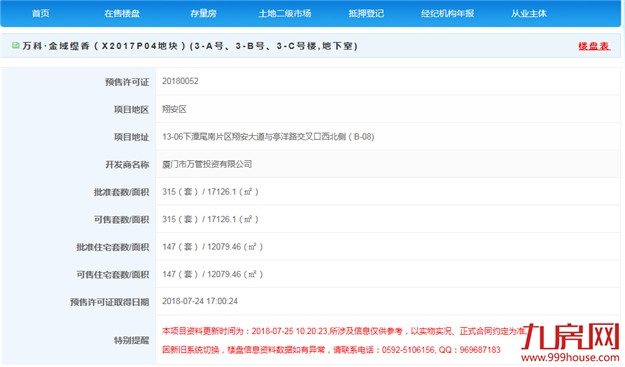Click the 项目地区 label

point(131,110)
